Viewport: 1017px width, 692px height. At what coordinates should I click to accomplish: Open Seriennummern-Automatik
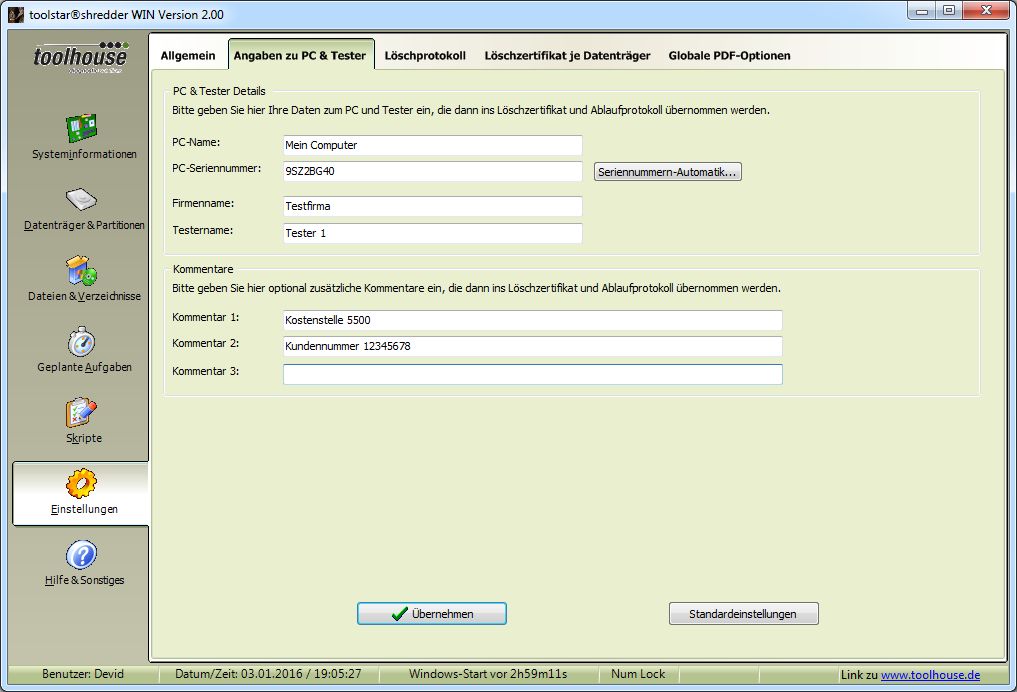(668, 171)
